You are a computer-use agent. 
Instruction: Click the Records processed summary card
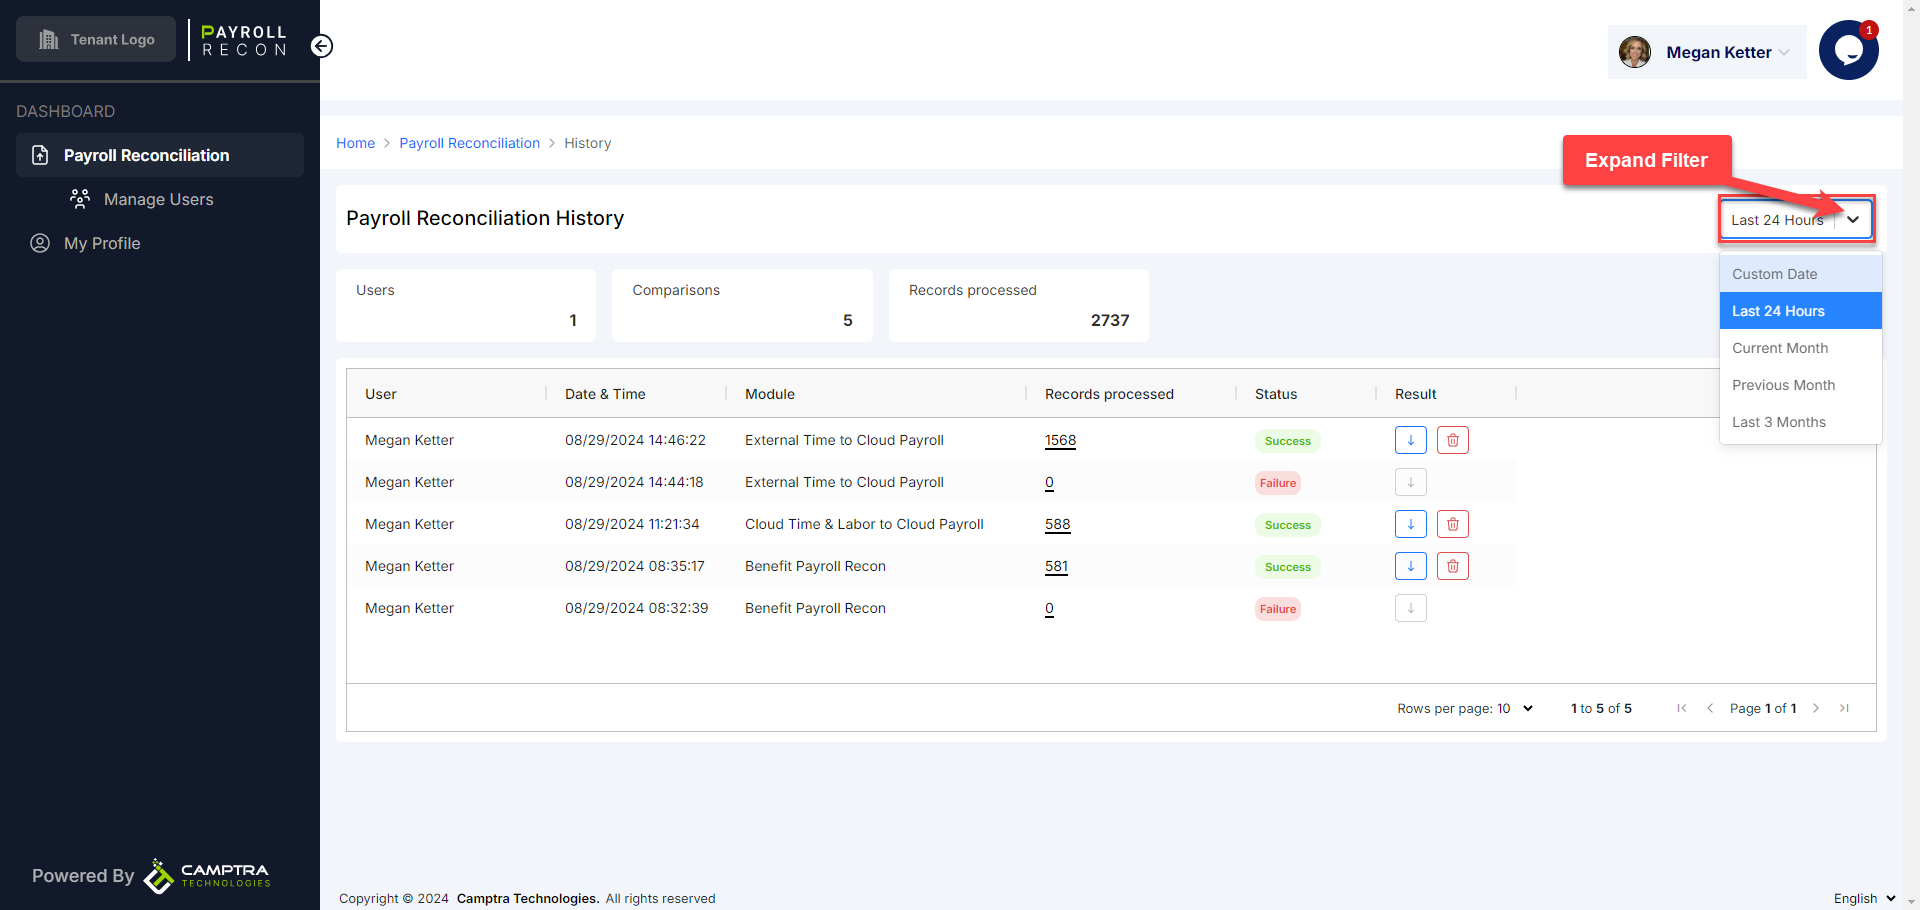[x=1018, y=305]
